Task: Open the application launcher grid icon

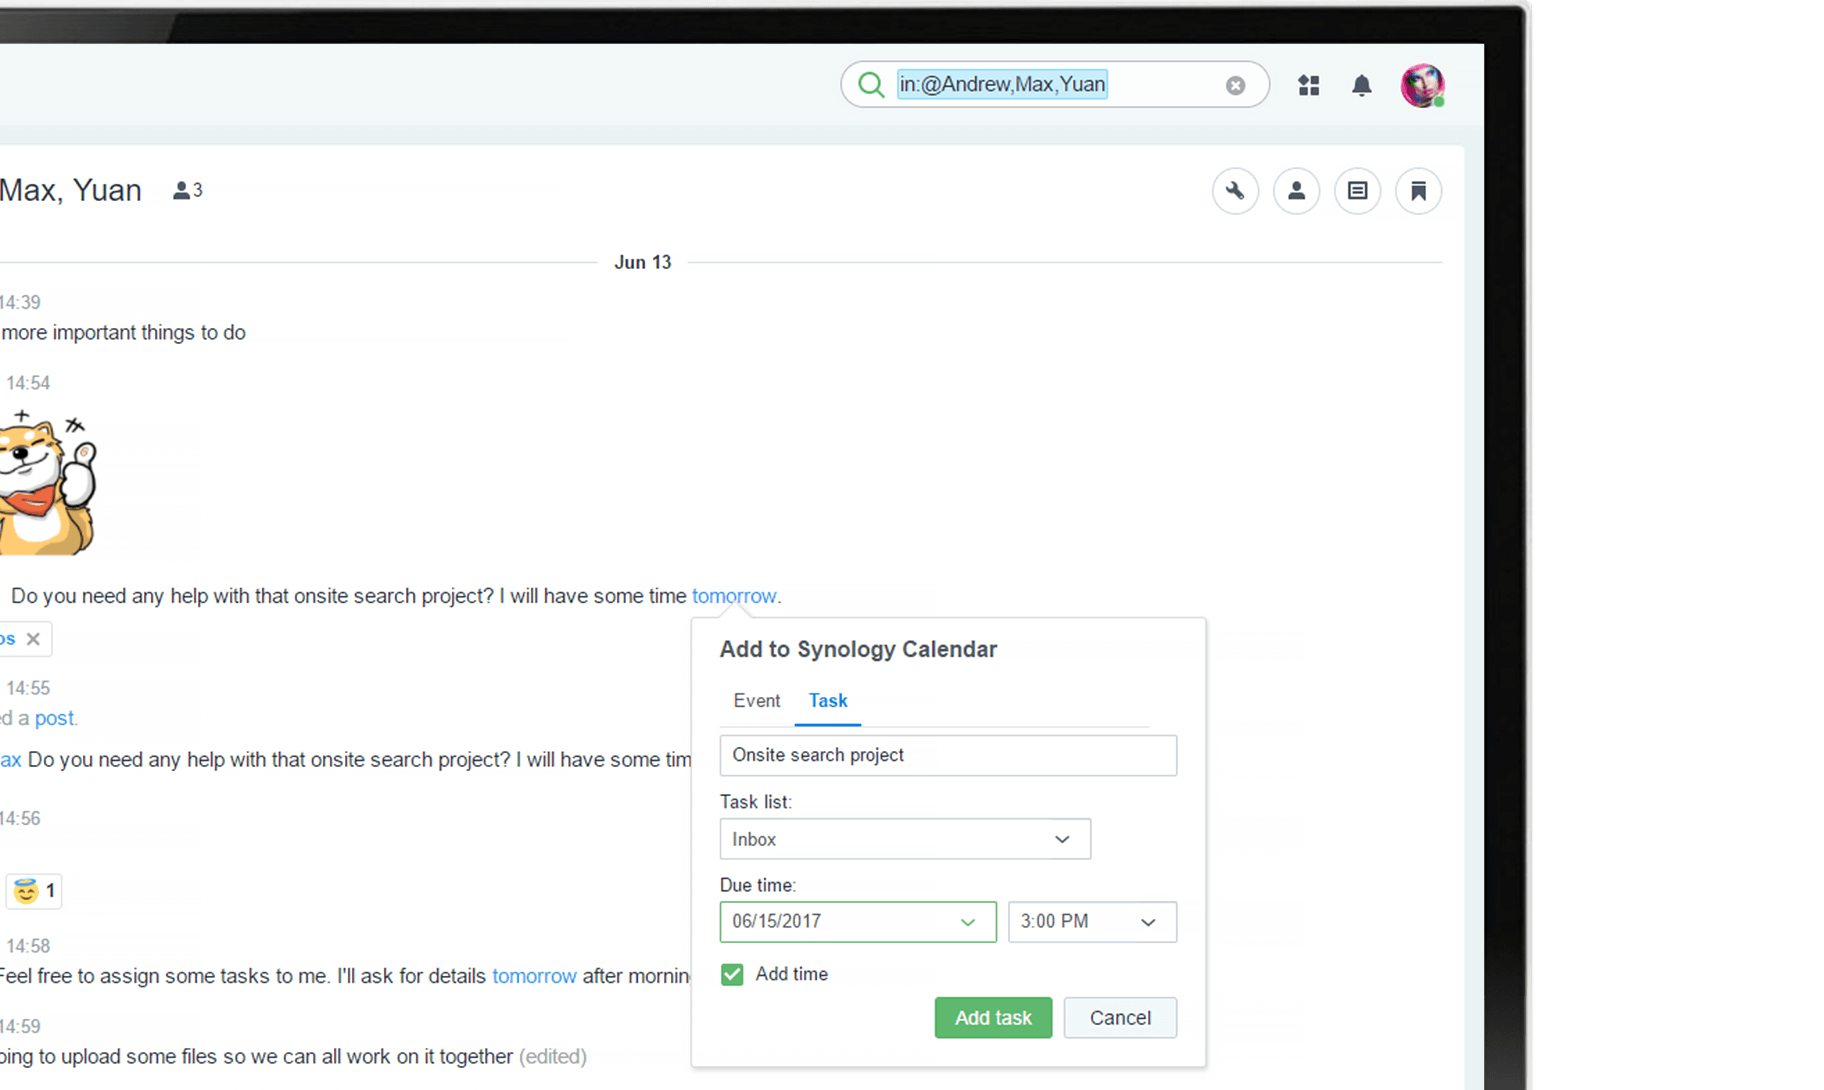Action: (1308, 85)
